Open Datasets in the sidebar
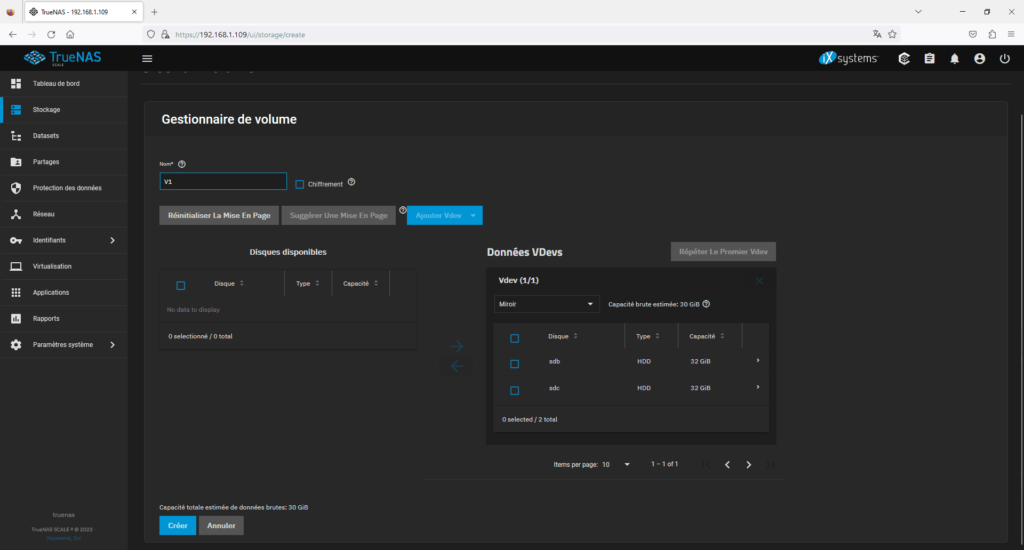1024x550 pixels. coord(46,136)
